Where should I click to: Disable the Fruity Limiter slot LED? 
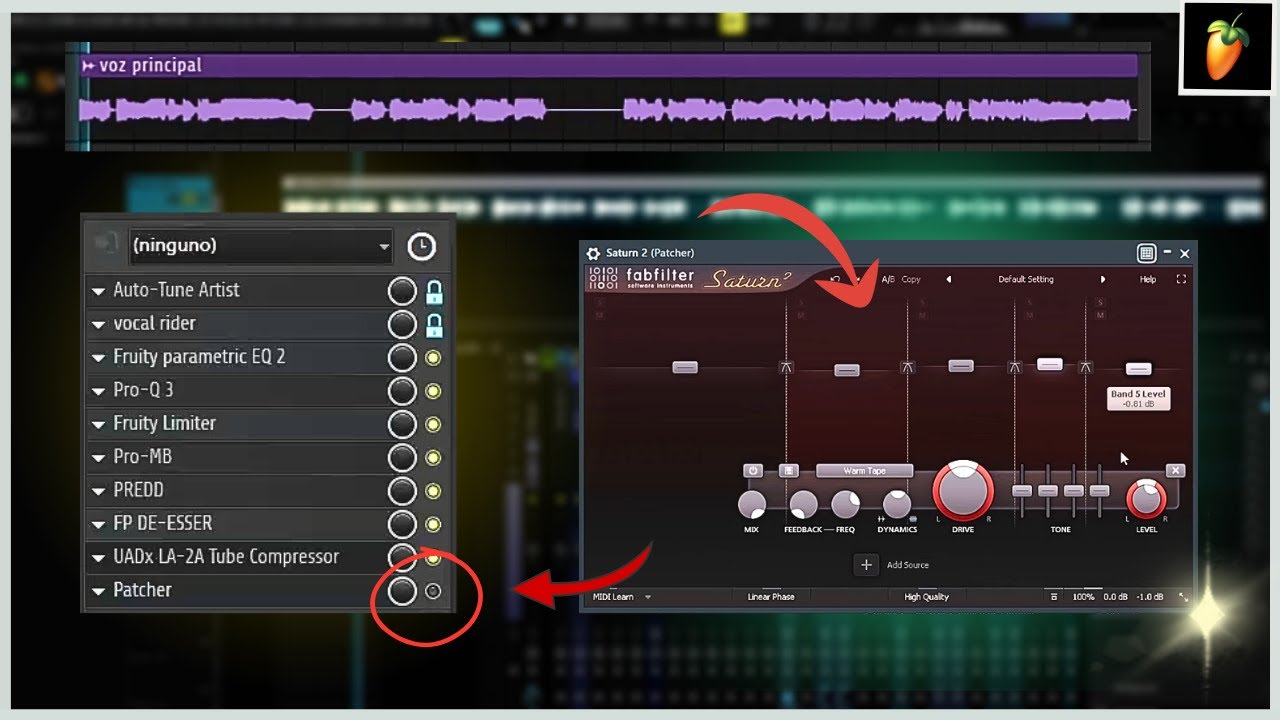point(433,425)
